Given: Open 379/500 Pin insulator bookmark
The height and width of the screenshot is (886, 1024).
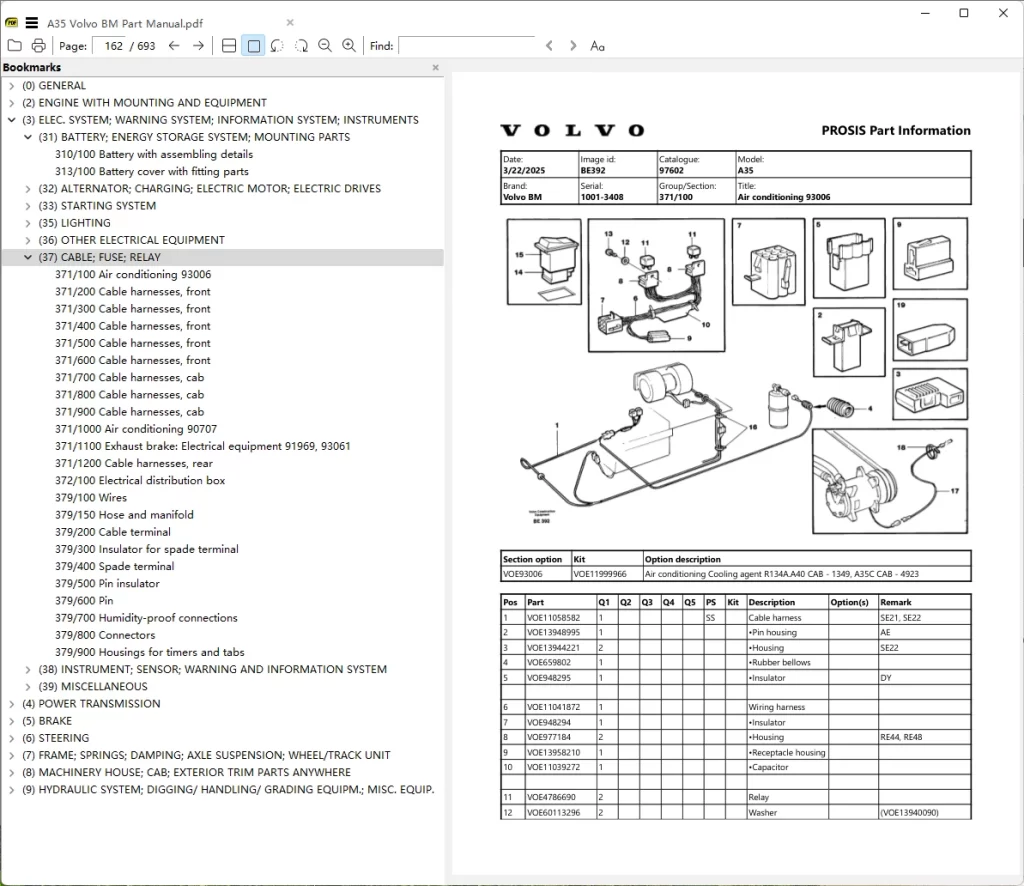Looking at the screenshot, I should click(x=107, y=584).
